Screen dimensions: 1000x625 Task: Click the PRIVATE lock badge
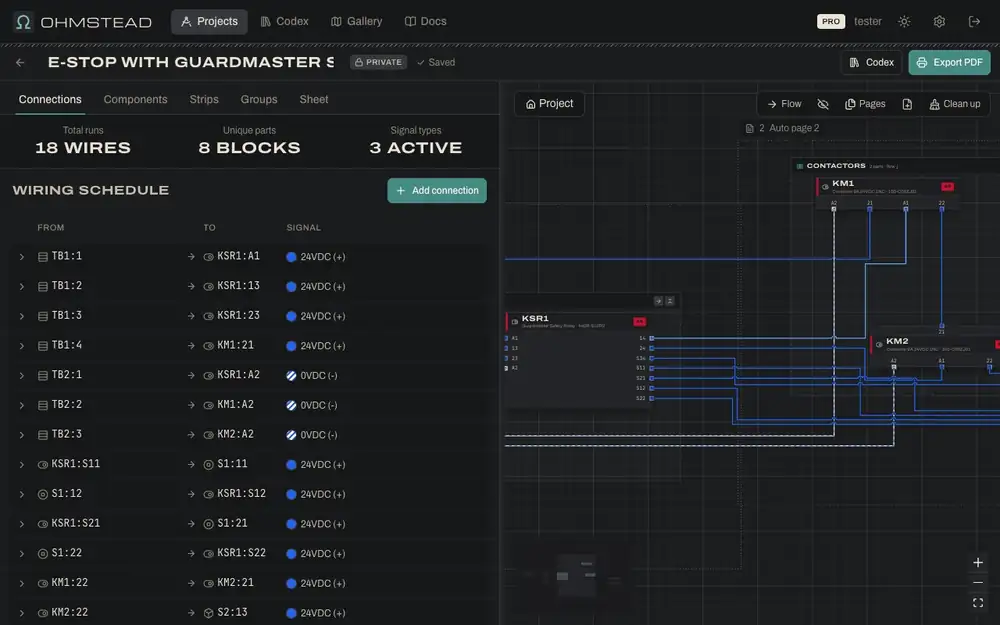[378, 62]
